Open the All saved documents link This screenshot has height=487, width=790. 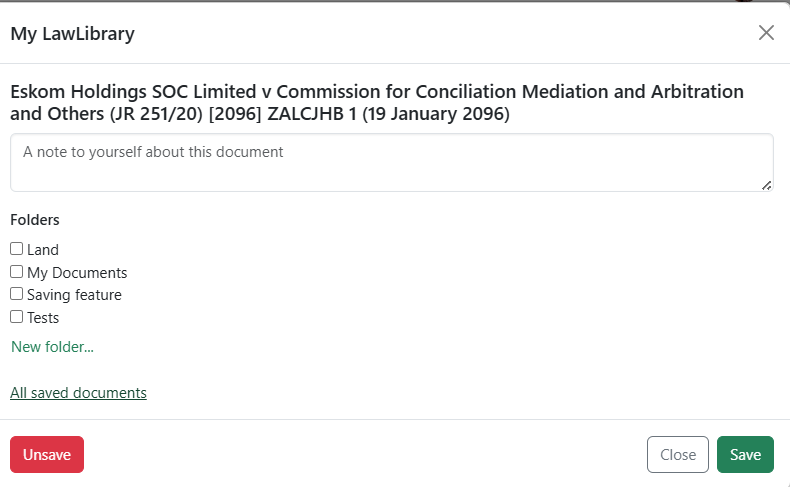coord(79,393)
